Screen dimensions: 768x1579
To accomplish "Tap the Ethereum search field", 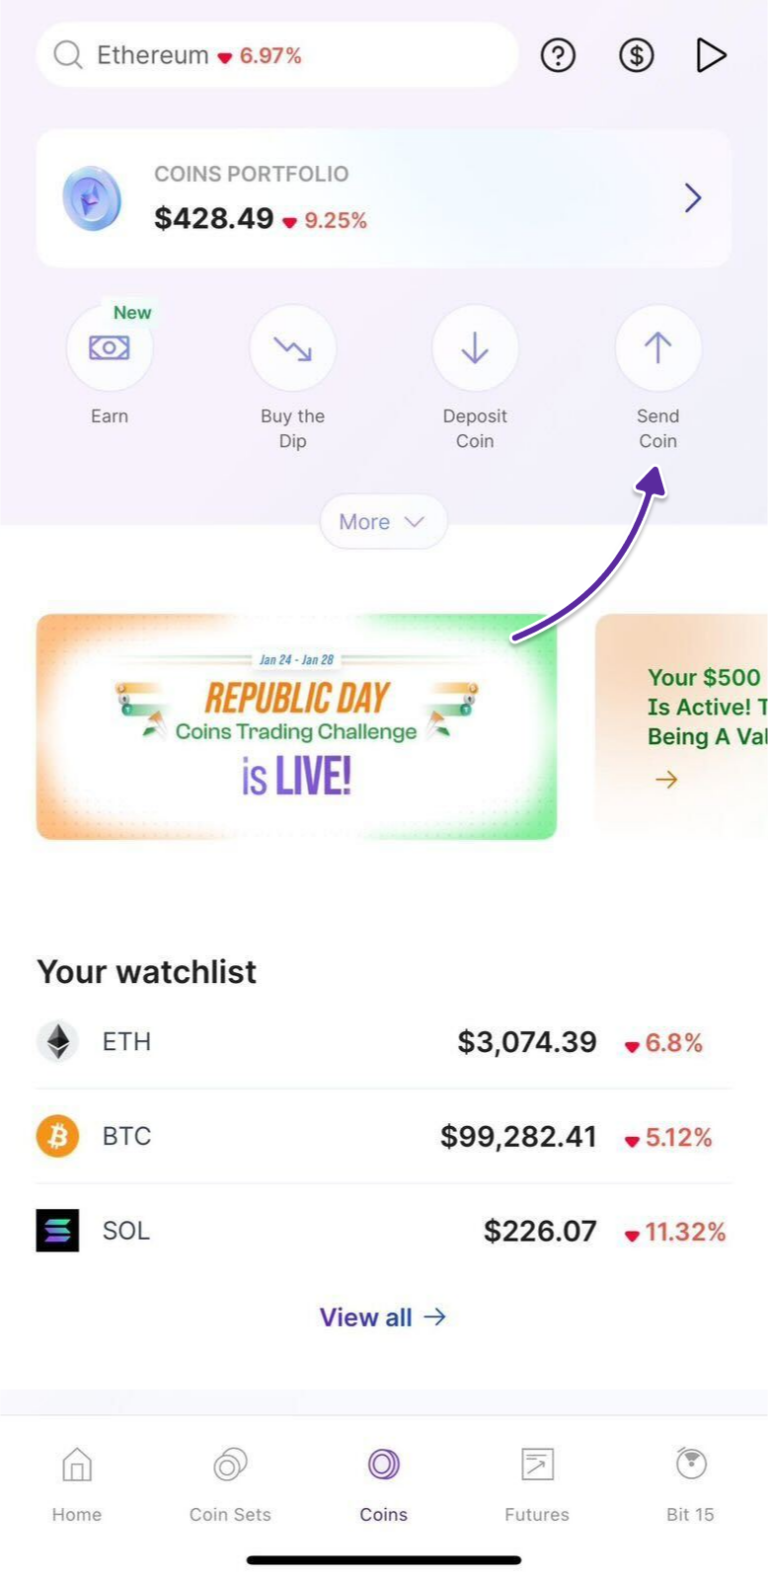I will click(277, 55).
